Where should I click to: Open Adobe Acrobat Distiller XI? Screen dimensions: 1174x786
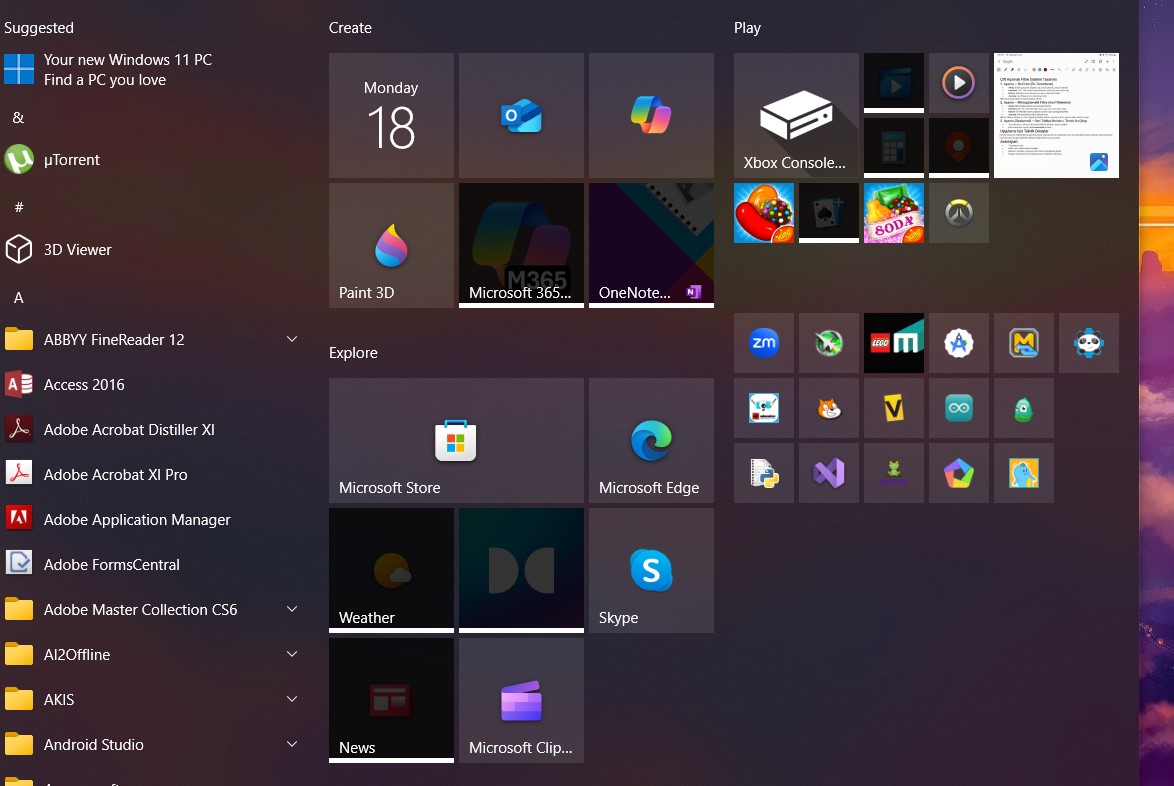point(152,430)
